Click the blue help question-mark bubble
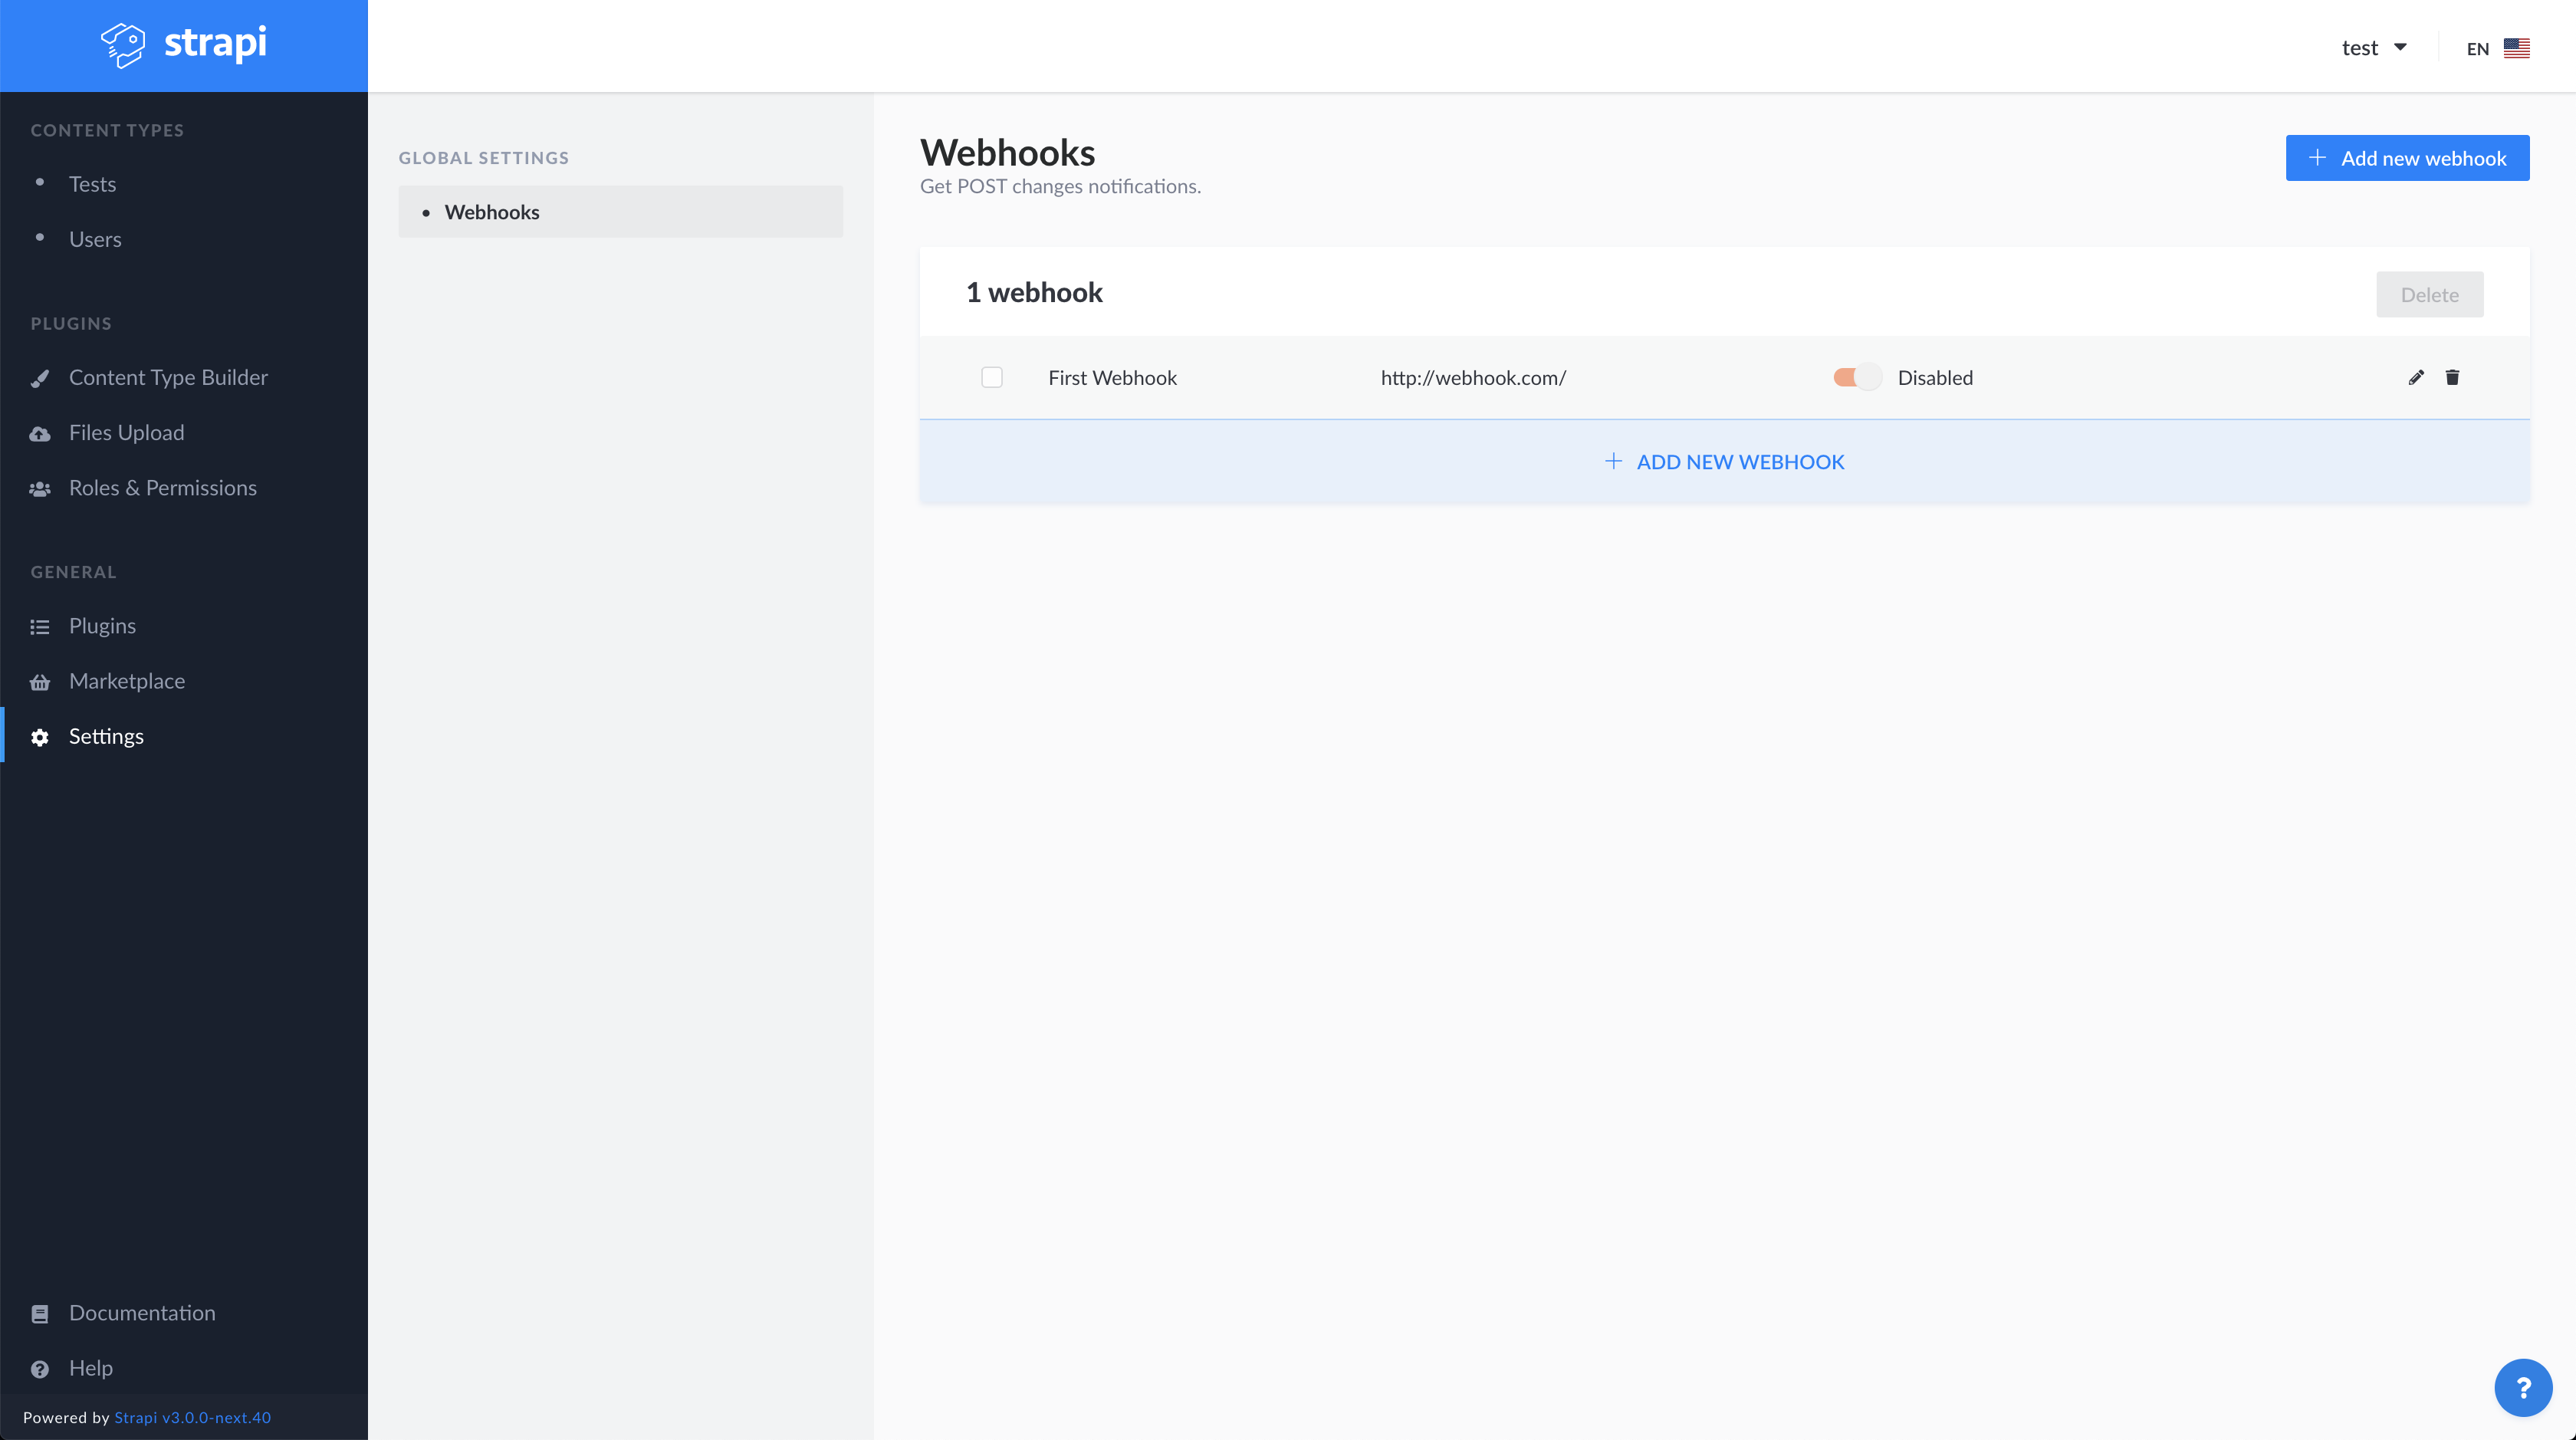This screenshot has width=2576, height=1440. pos(2522,1387)
